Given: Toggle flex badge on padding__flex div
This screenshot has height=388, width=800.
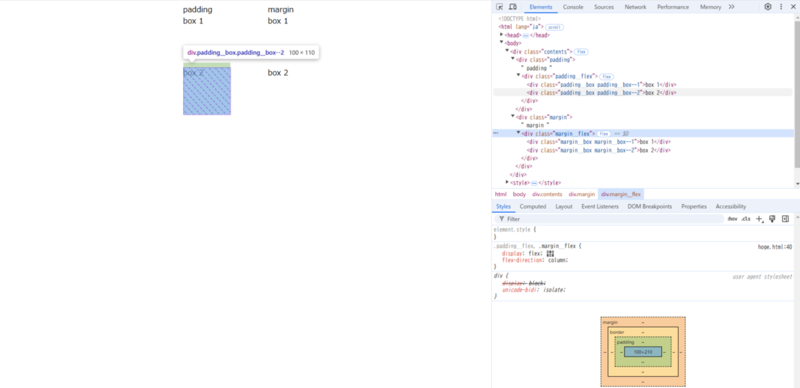Looking at the screenshot, I should pyautogui.click(x=607, y=76).
